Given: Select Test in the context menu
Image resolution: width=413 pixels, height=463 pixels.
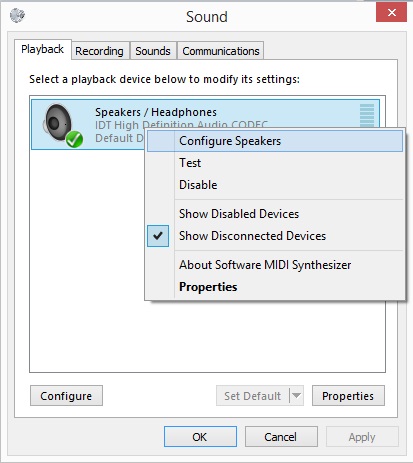Looking at the screenshot, I should [x=275, y=163].
